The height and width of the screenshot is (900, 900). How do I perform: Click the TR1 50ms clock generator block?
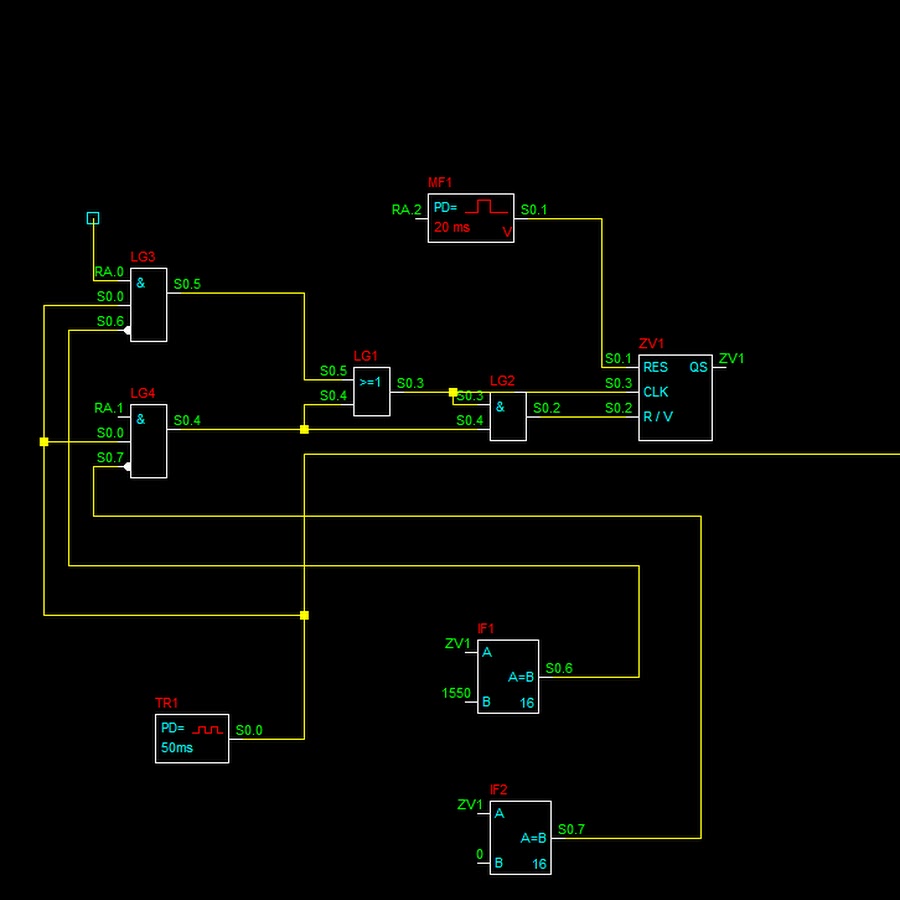(x=192, y=738)
